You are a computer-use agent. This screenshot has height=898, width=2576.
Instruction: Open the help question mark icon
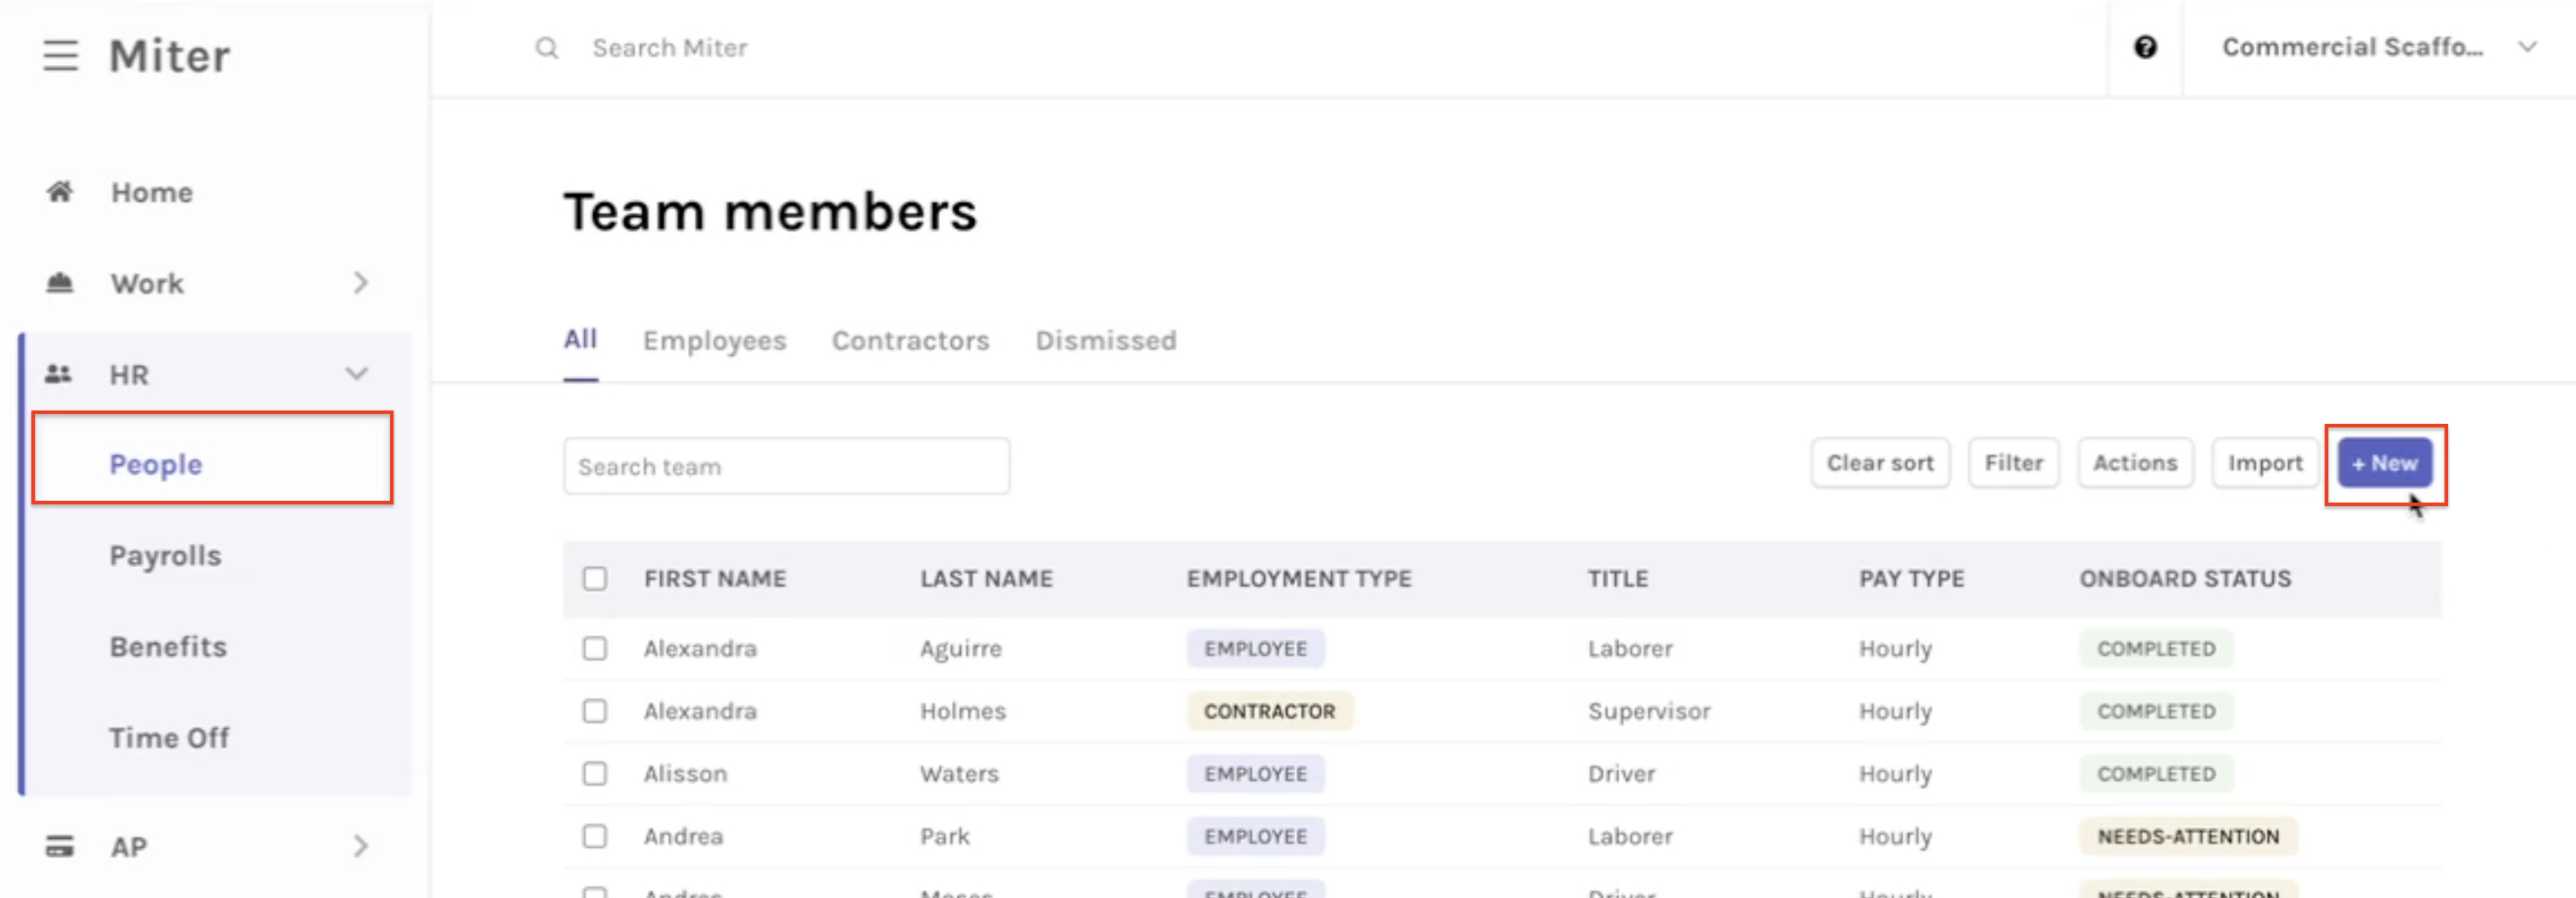[x=2145, y=48]
